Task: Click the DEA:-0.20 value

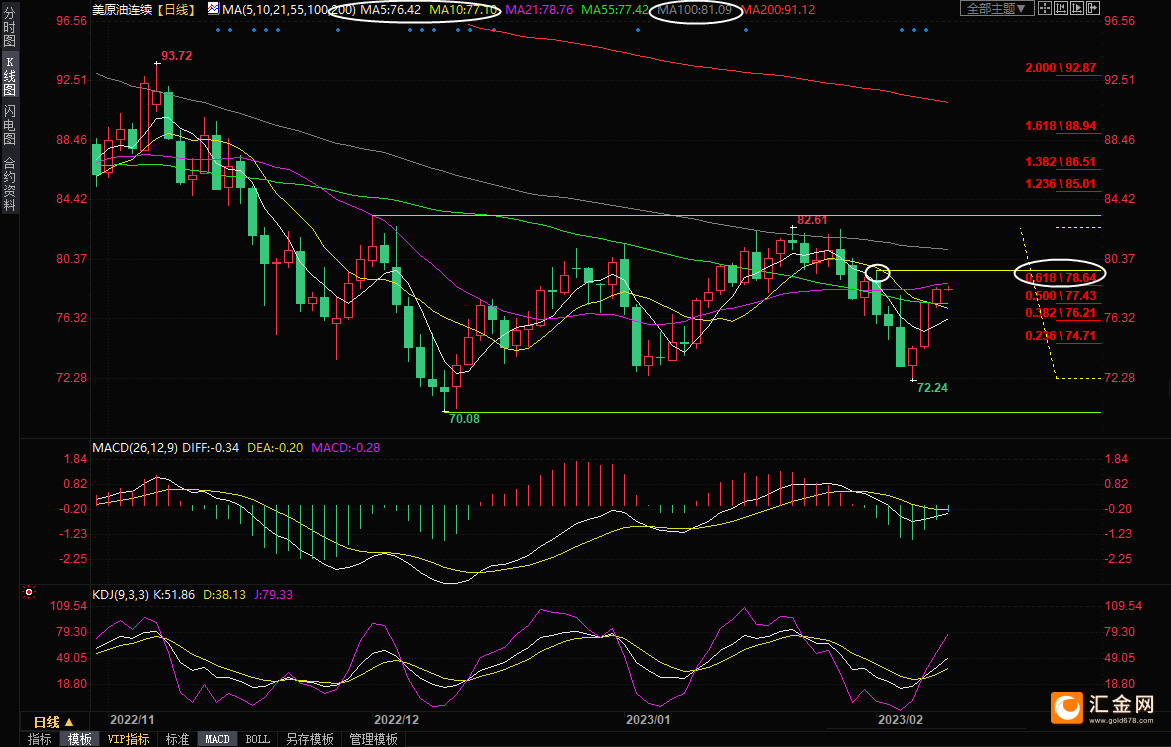Action: tap(275, 447)
